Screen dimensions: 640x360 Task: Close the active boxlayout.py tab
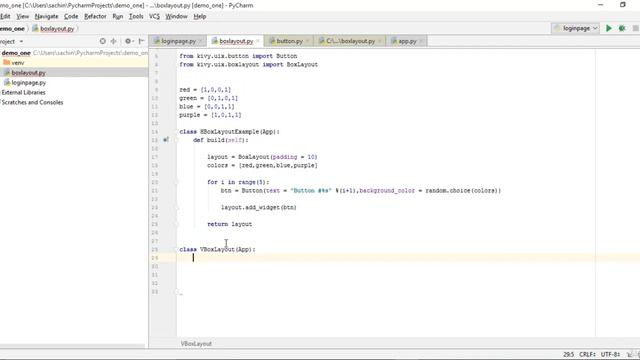pos(258,41)
